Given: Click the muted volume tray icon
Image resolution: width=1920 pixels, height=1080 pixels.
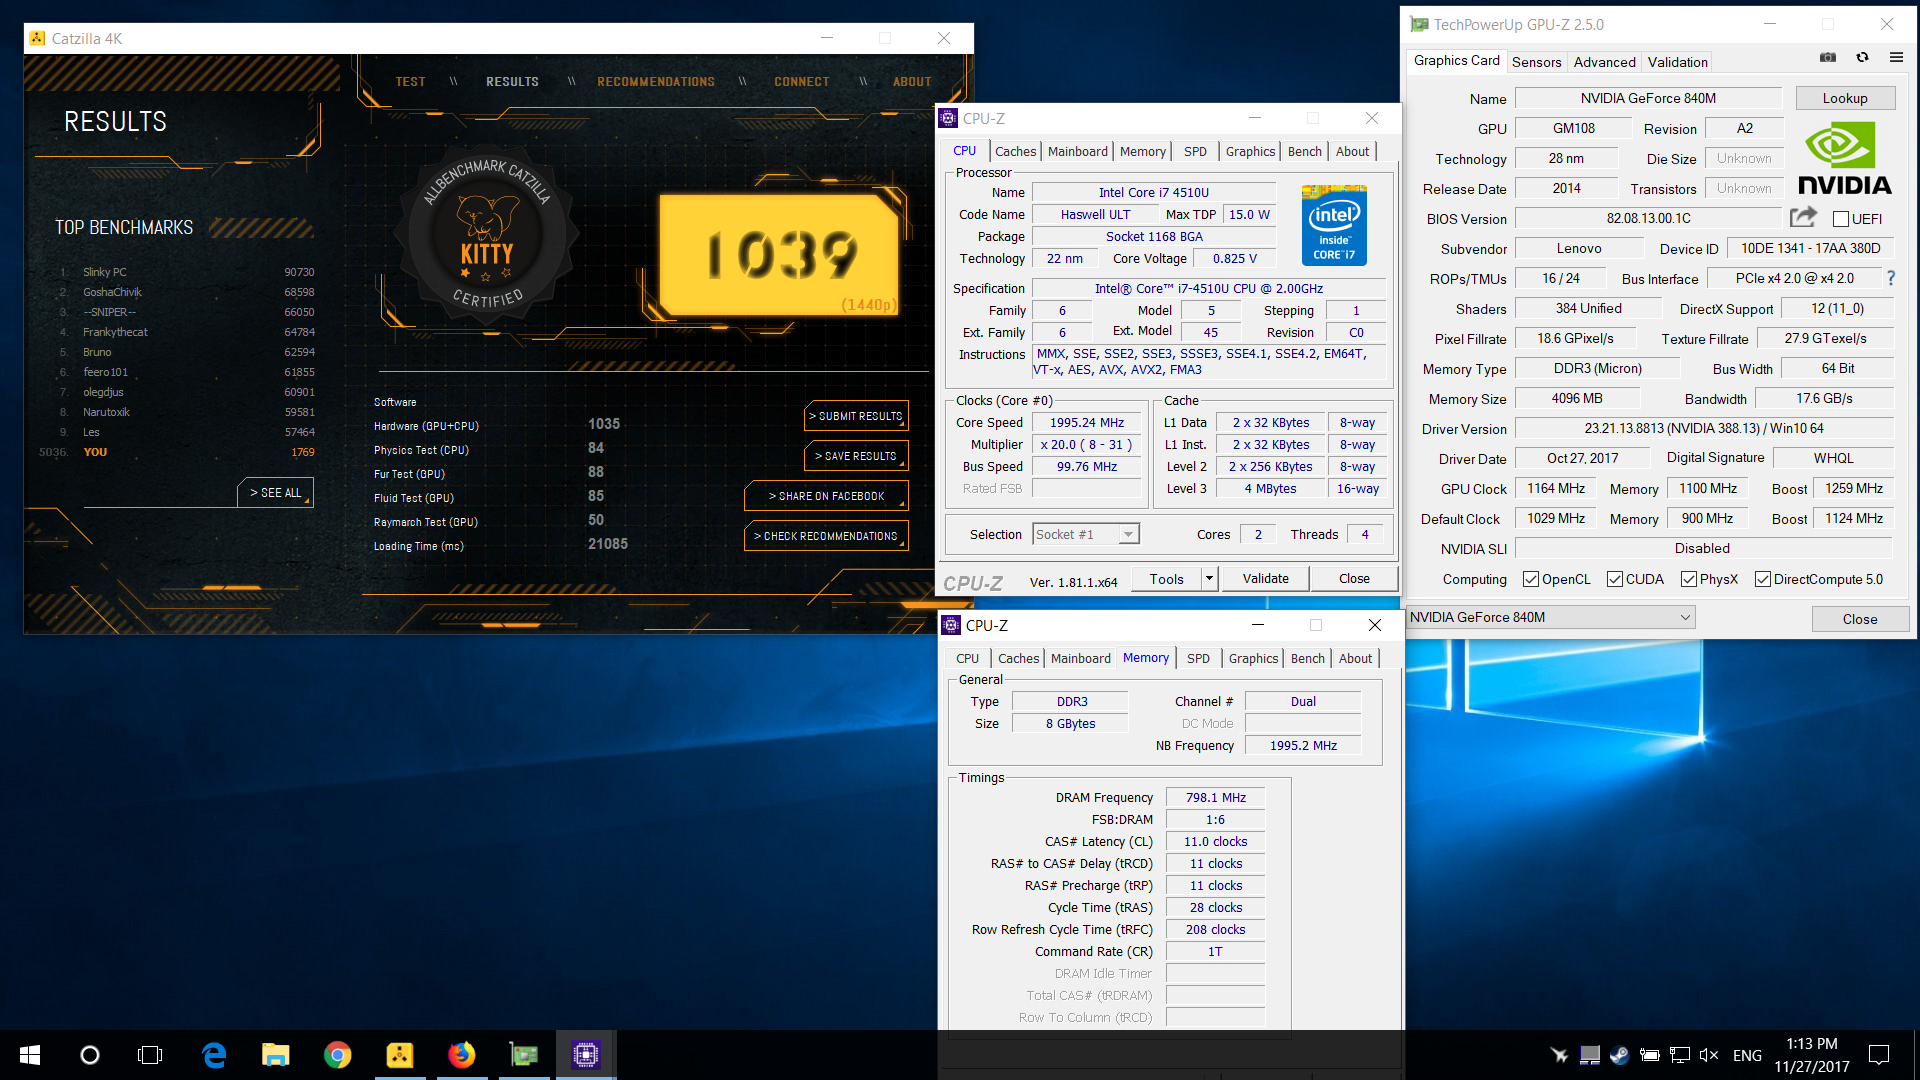Looking at the screenshot, I should (x=1709, y=1055).
